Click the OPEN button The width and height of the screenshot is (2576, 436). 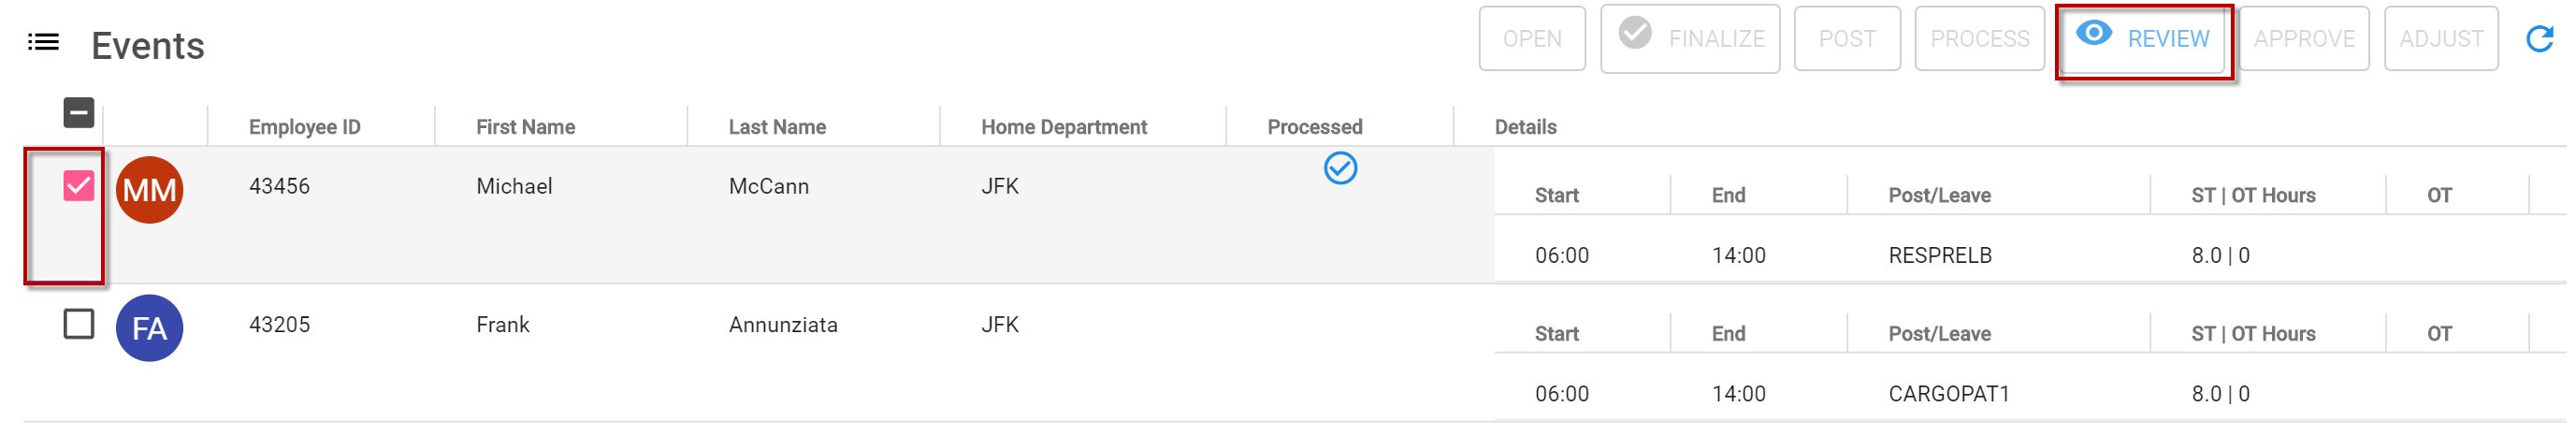pos(1532,39)
